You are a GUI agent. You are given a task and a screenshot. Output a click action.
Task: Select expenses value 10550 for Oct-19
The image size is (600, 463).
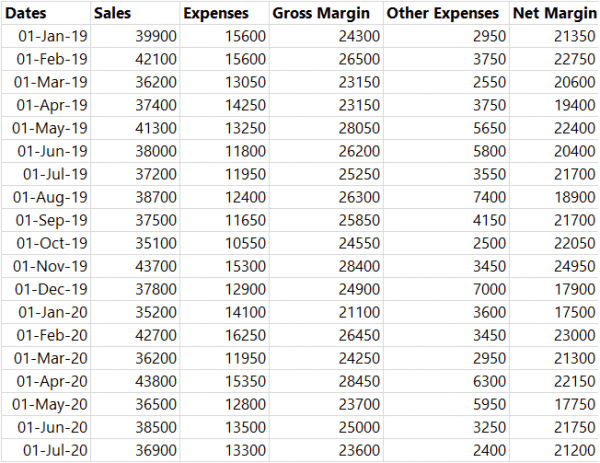pos(225,243)
